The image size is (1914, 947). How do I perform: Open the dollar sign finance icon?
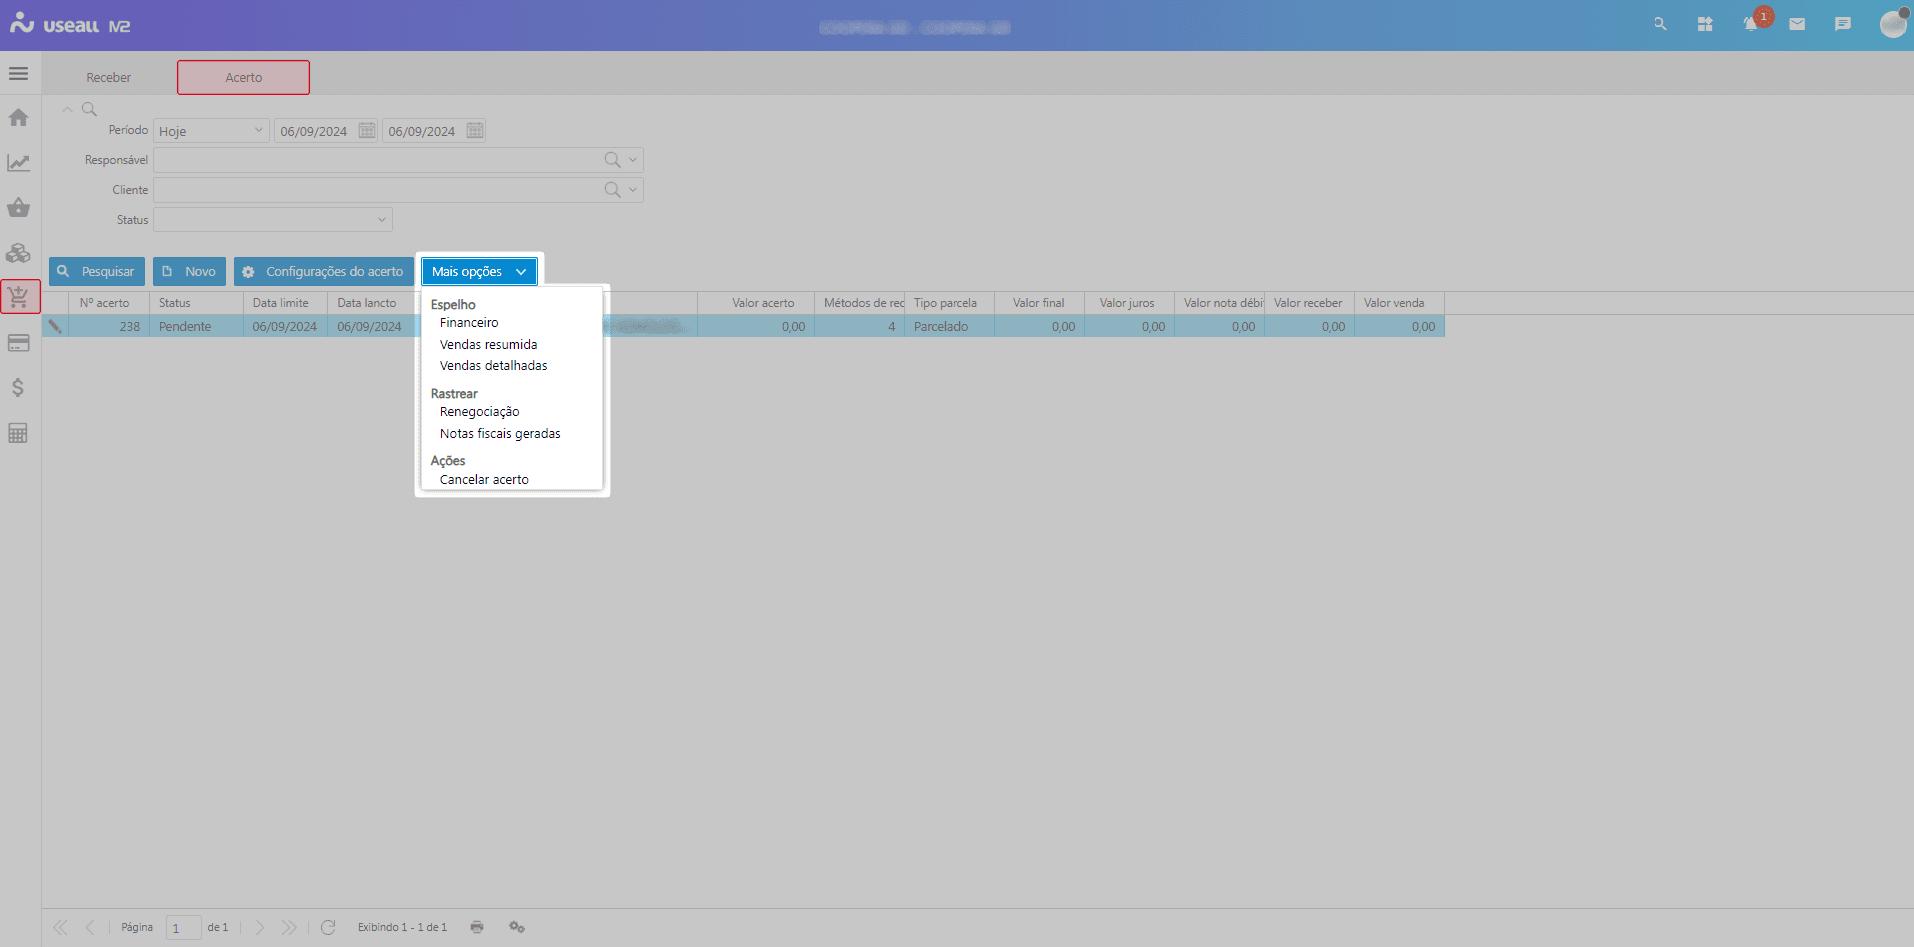(18, 388)
